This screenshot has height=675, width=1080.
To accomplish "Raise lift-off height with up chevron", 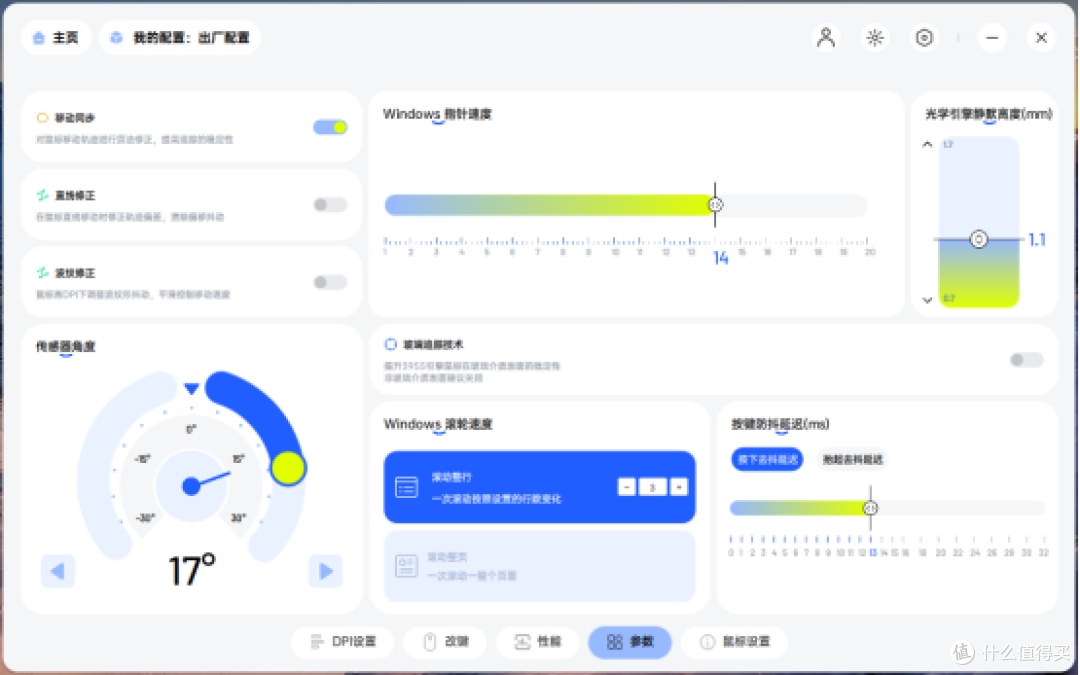I will click(x=927, y=144).
